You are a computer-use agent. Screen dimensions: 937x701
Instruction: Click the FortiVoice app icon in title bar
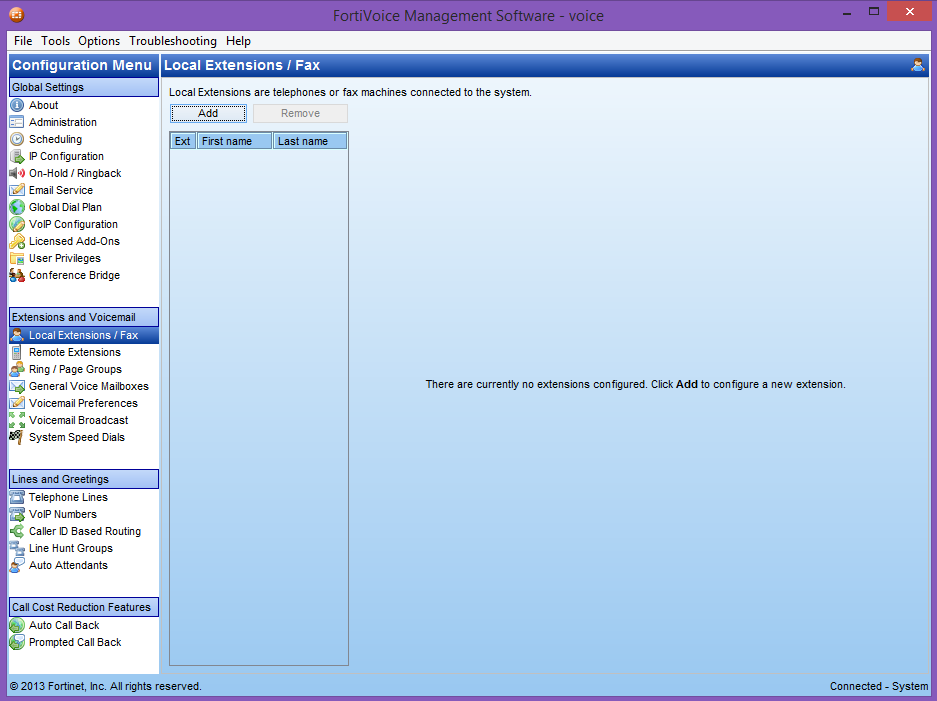click(17, 14)
